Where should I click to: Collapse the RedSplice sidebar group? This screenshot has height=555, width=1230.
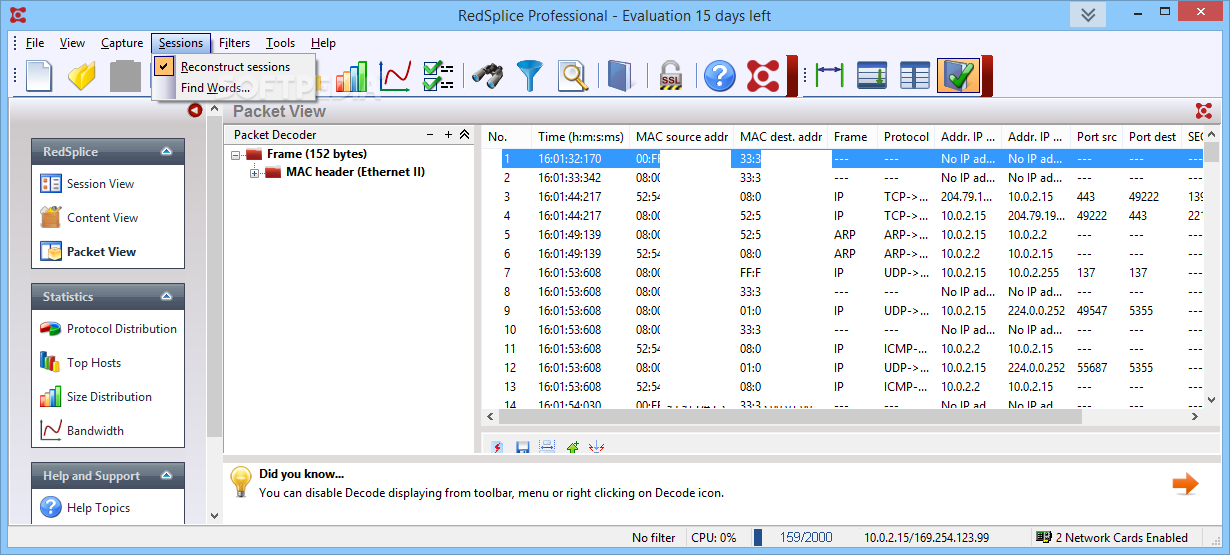[166, 152]
